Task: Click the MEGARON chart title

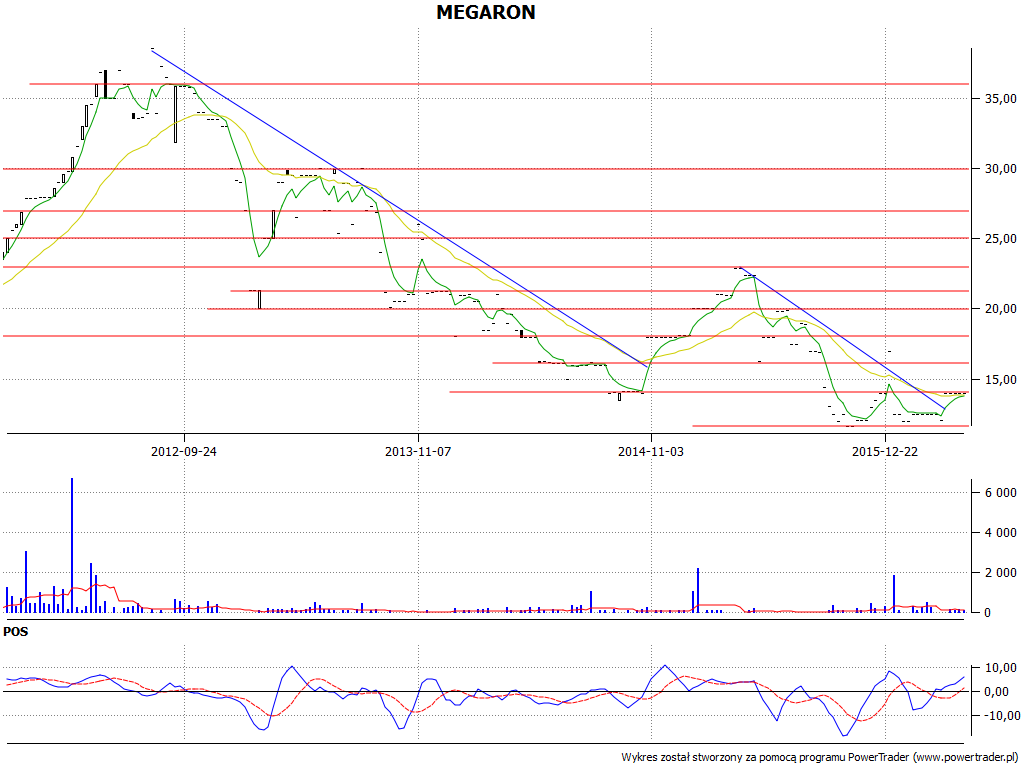Action: (x=486, y=12)
